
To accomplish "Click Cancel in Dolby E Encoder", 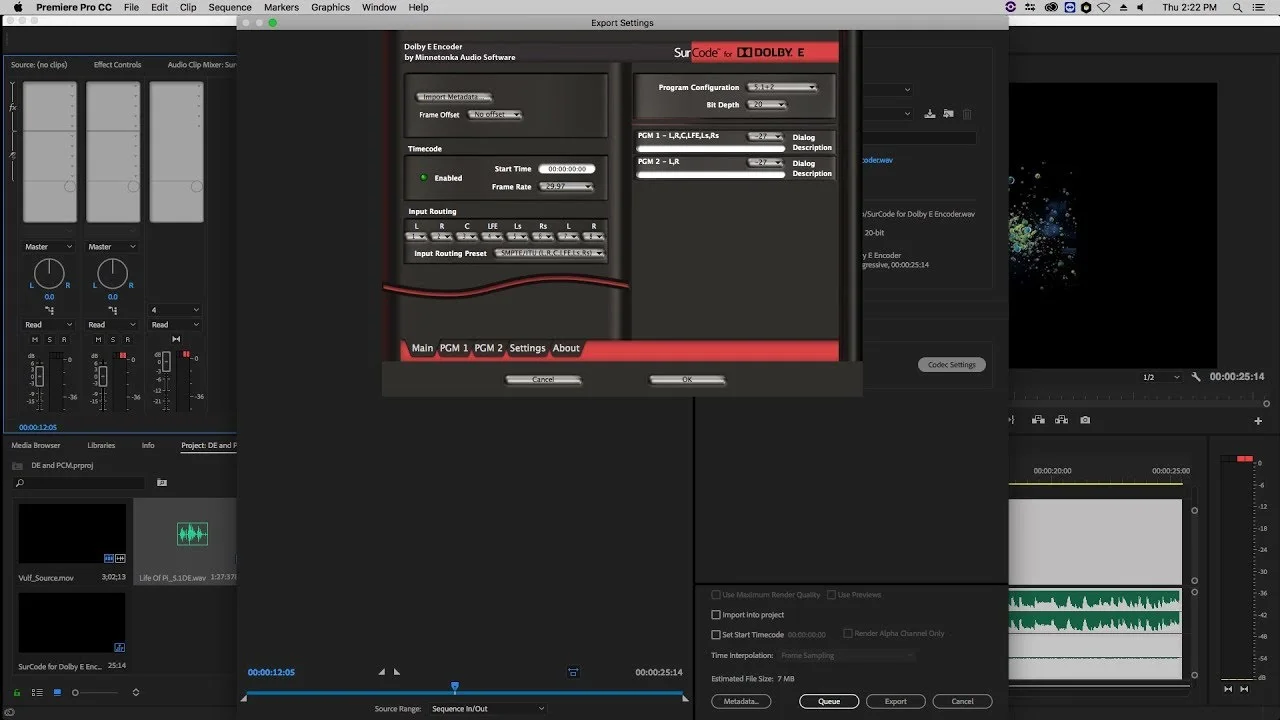I will [543, 380].
